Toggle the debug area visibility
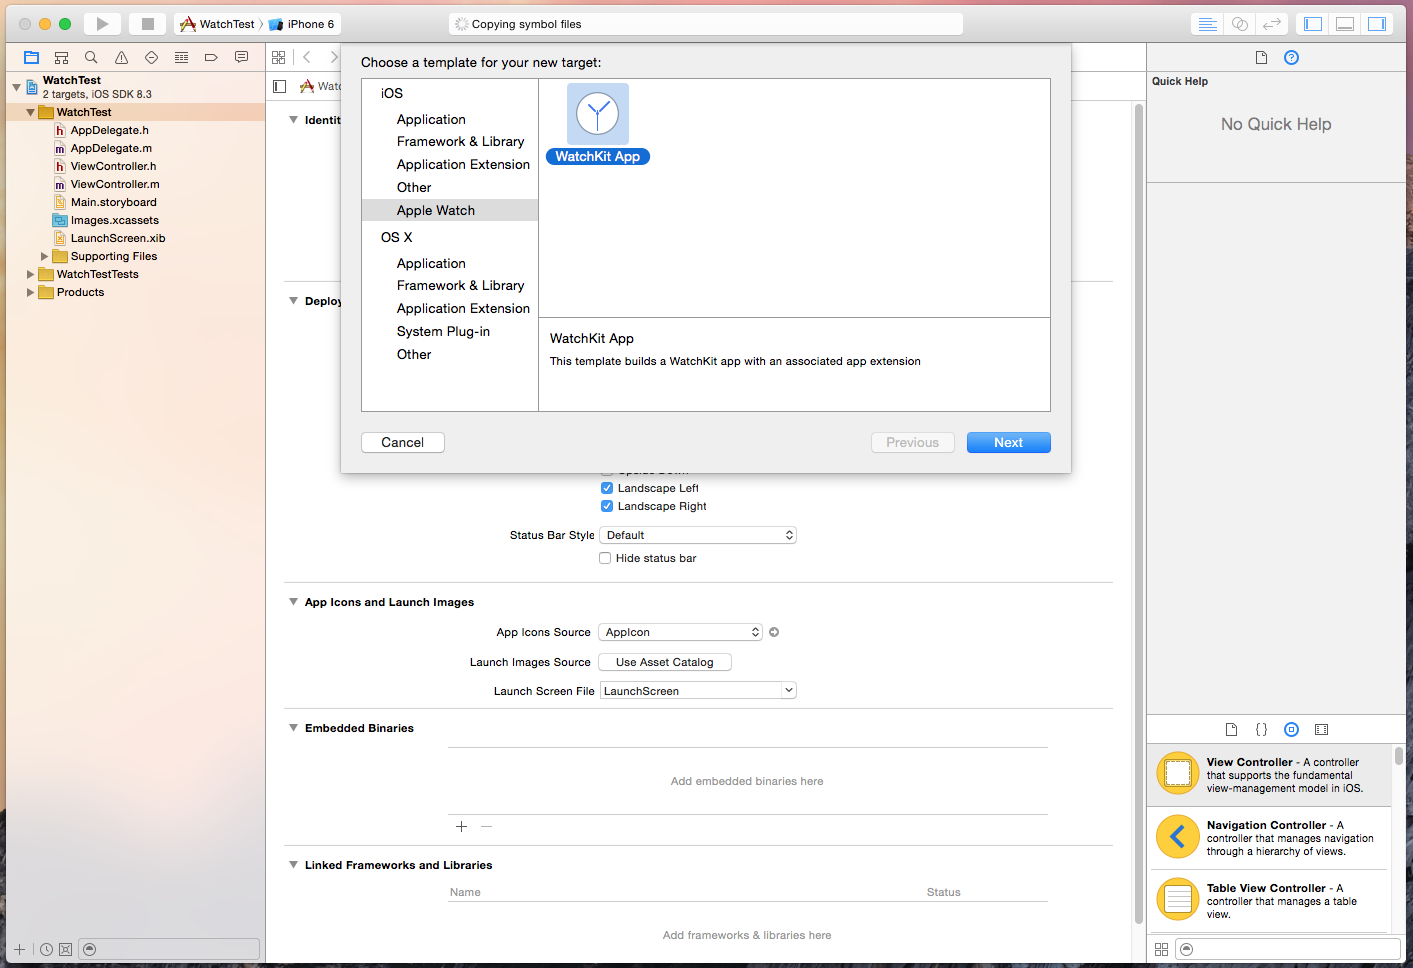Screen dimensions: 1413x968 pyautogui.click(x=1345, y=24)
